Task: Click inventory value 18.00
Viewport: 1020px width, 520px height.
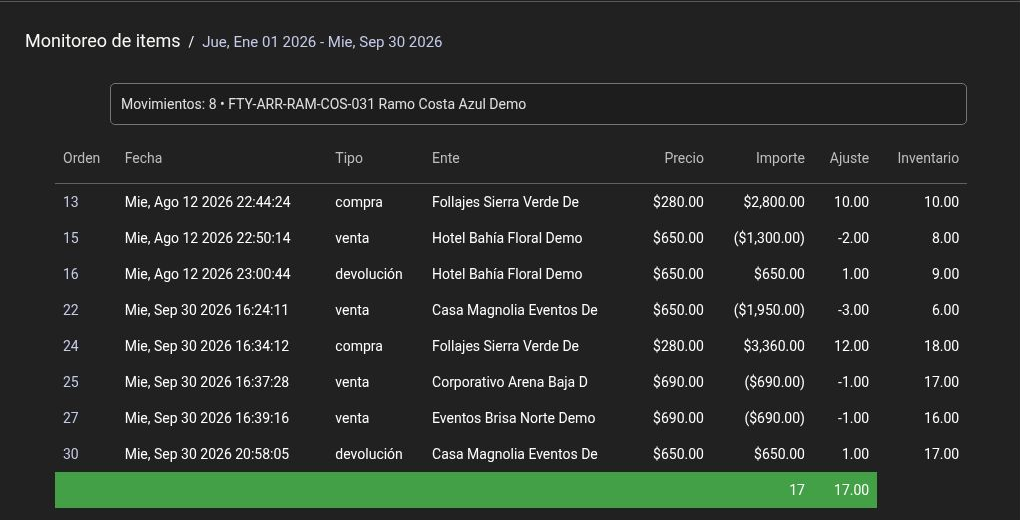Action: (x=941, y=346)
